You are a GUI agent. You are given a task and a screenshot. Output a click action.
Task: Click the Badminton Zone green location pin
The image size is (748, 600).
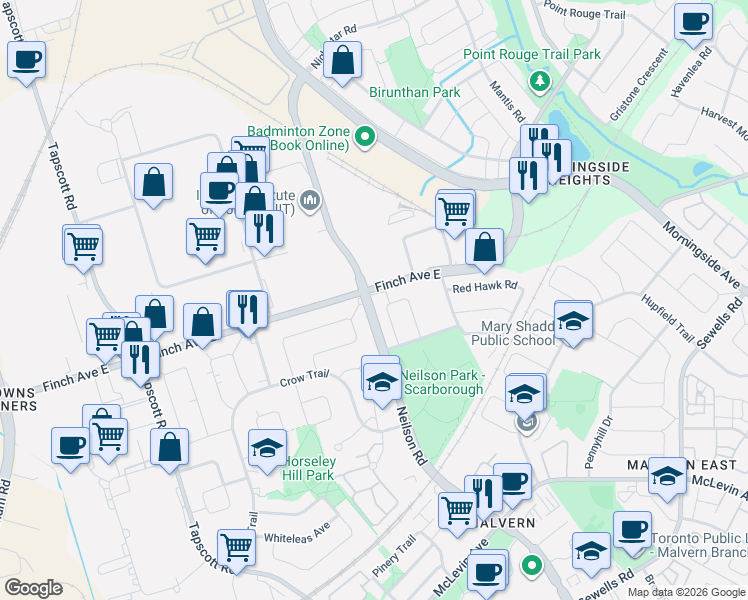pos(365,137)
